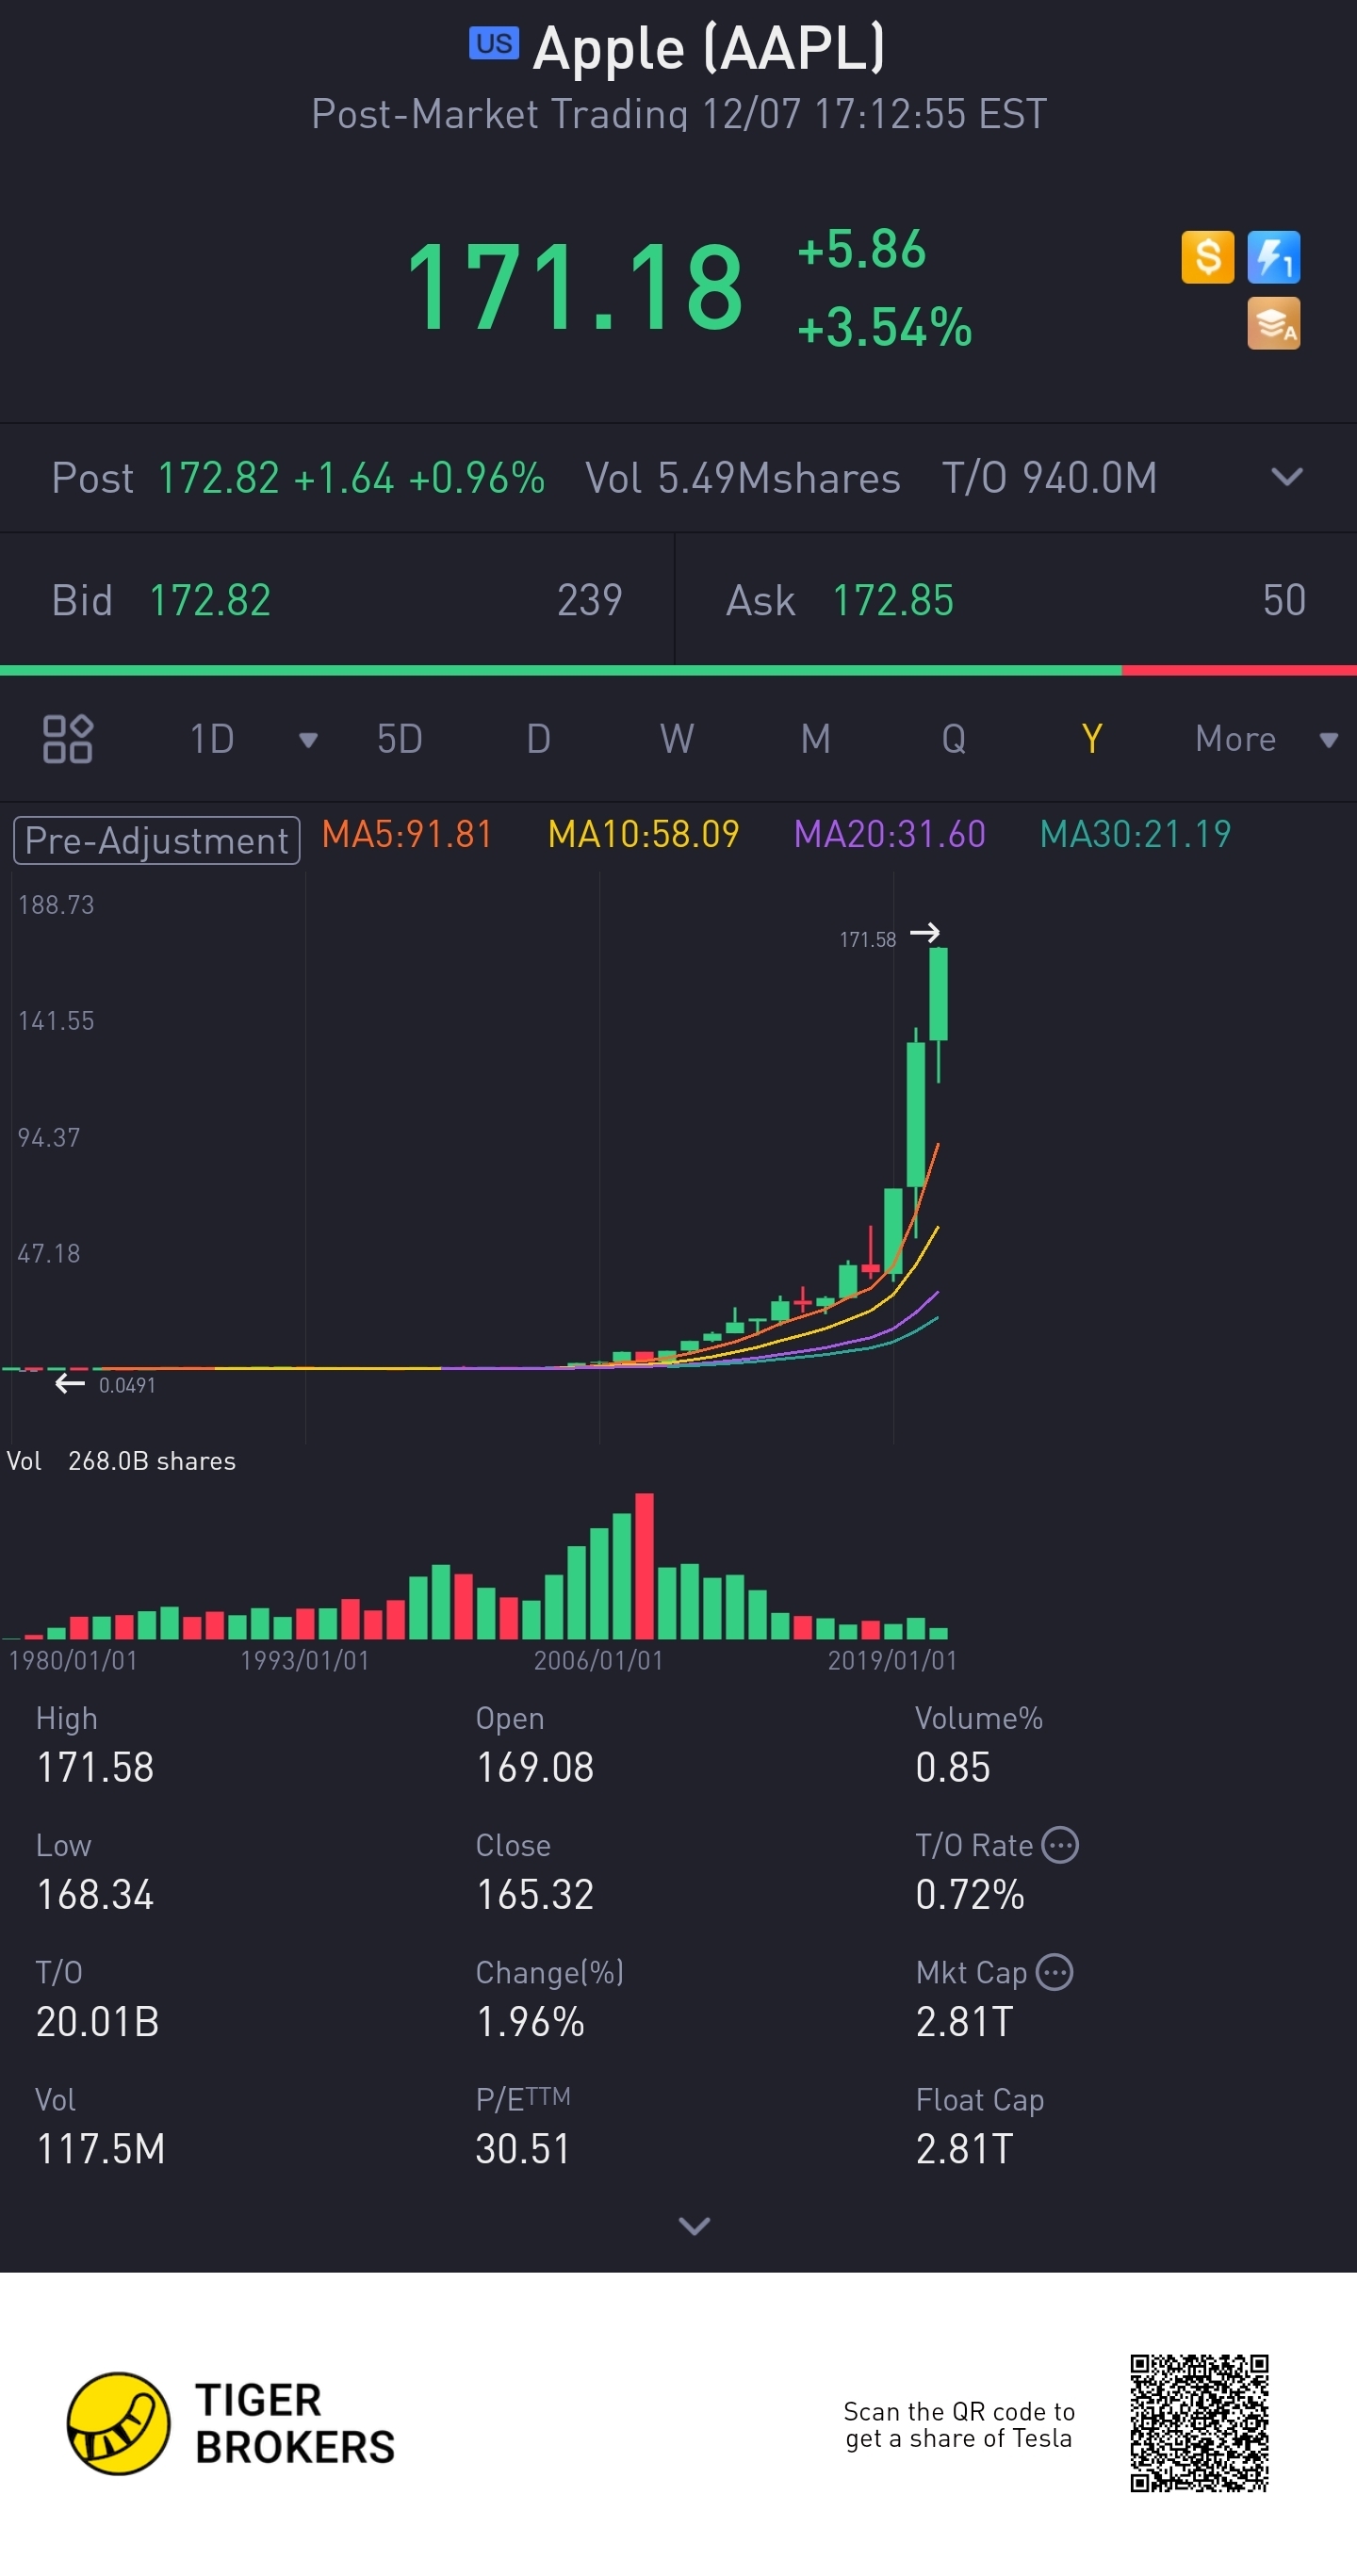Screen dimensions: 1357x2576
Task: Open the chart layout grid icon
Action: (x=68, y=739)
